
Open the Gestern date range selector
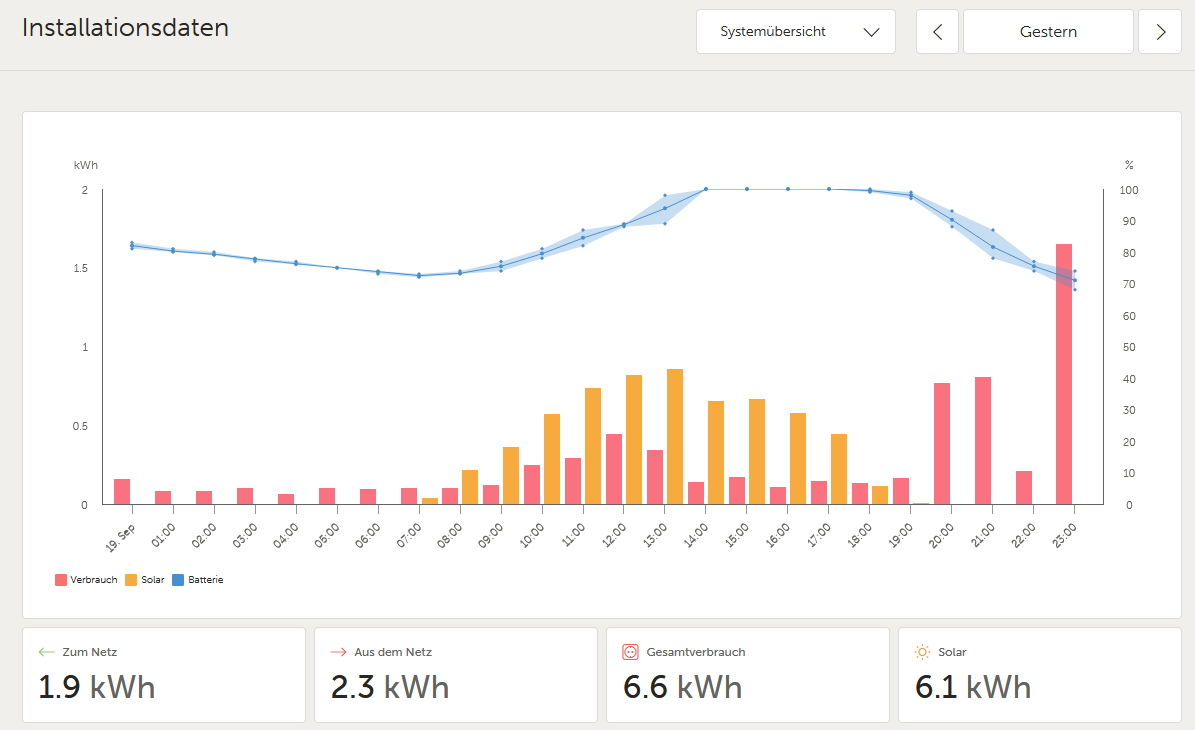point(1048,32)
